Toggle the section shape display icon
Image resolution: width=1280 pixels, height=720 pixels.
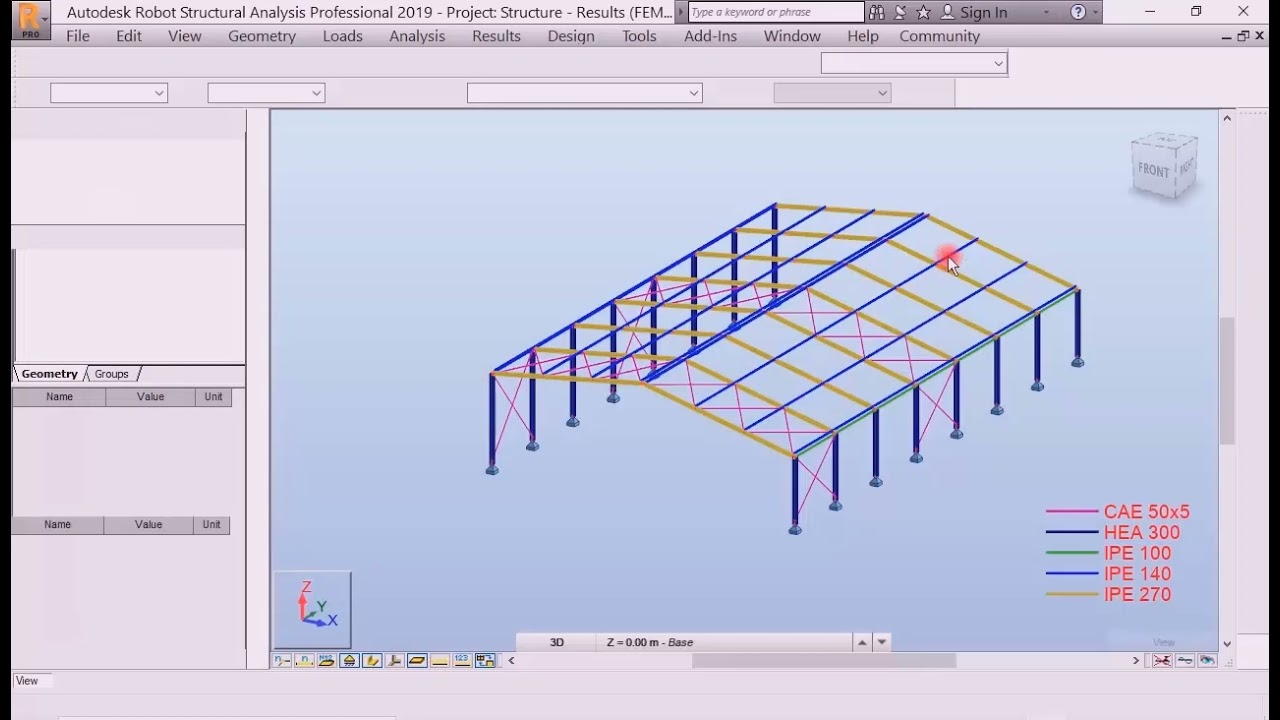coord(417,660)
